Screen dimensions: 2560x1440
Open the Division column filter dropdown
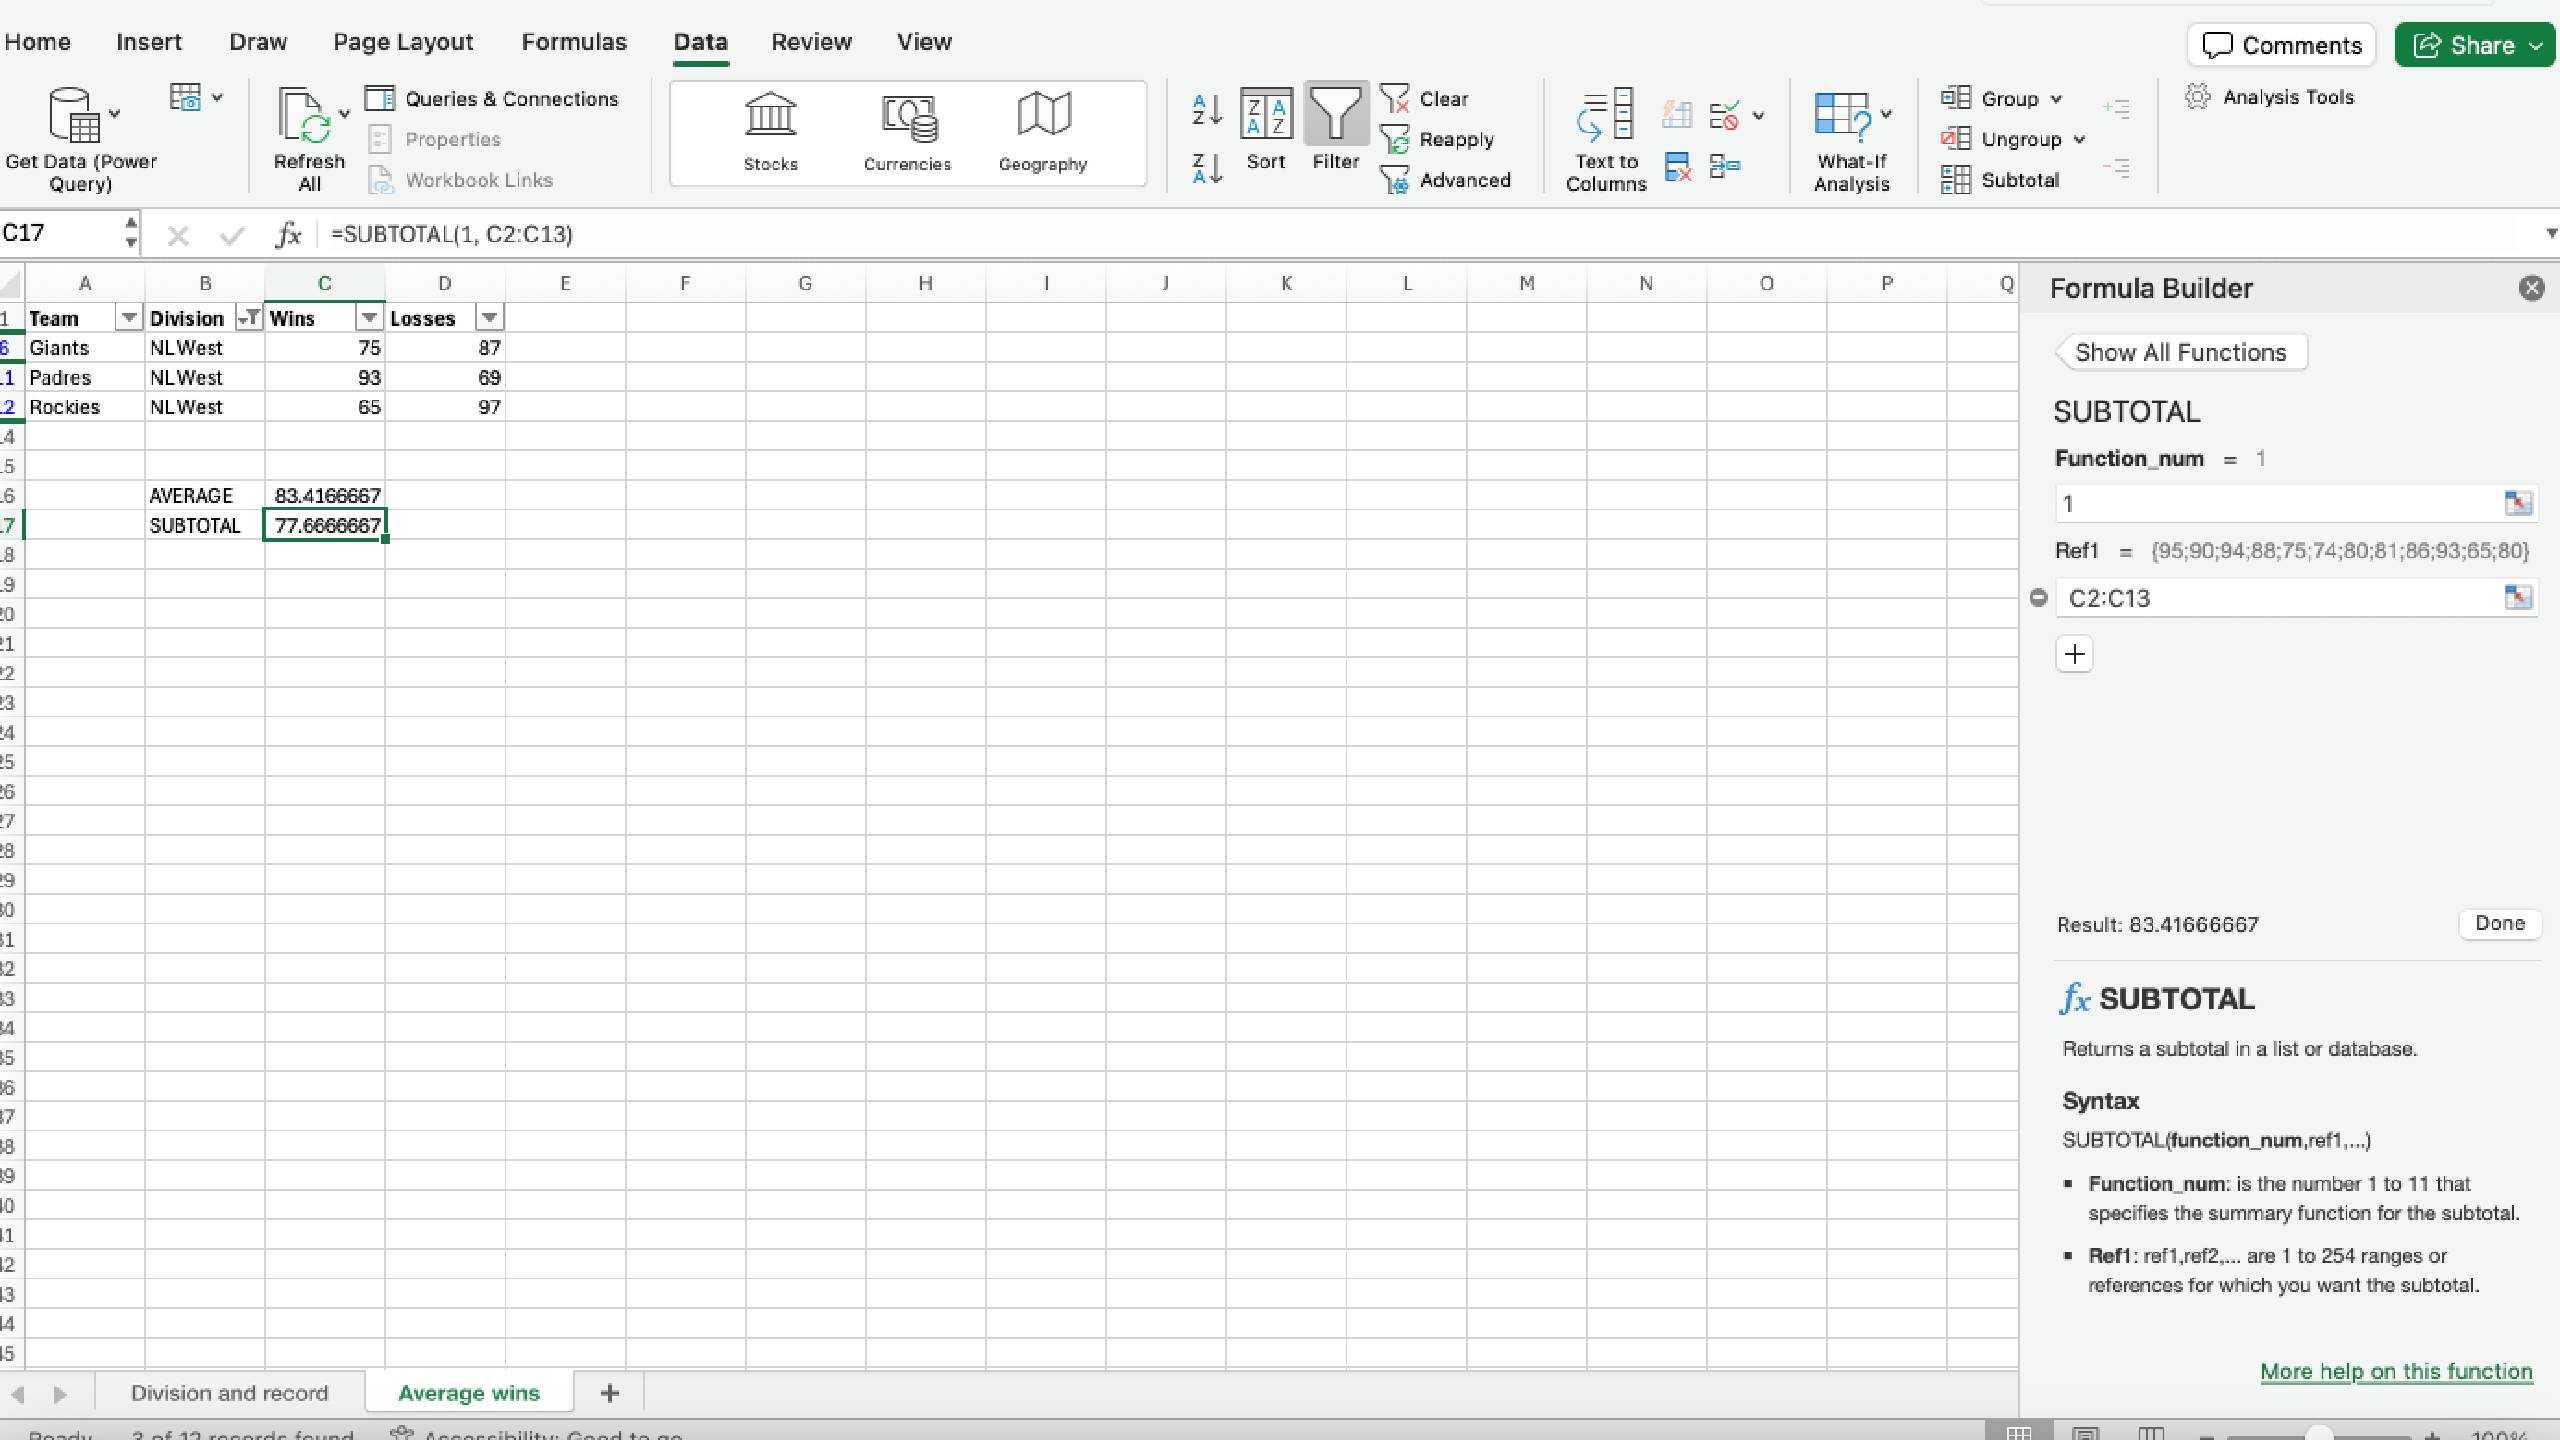pyautogui.click(x=248, y=318)
